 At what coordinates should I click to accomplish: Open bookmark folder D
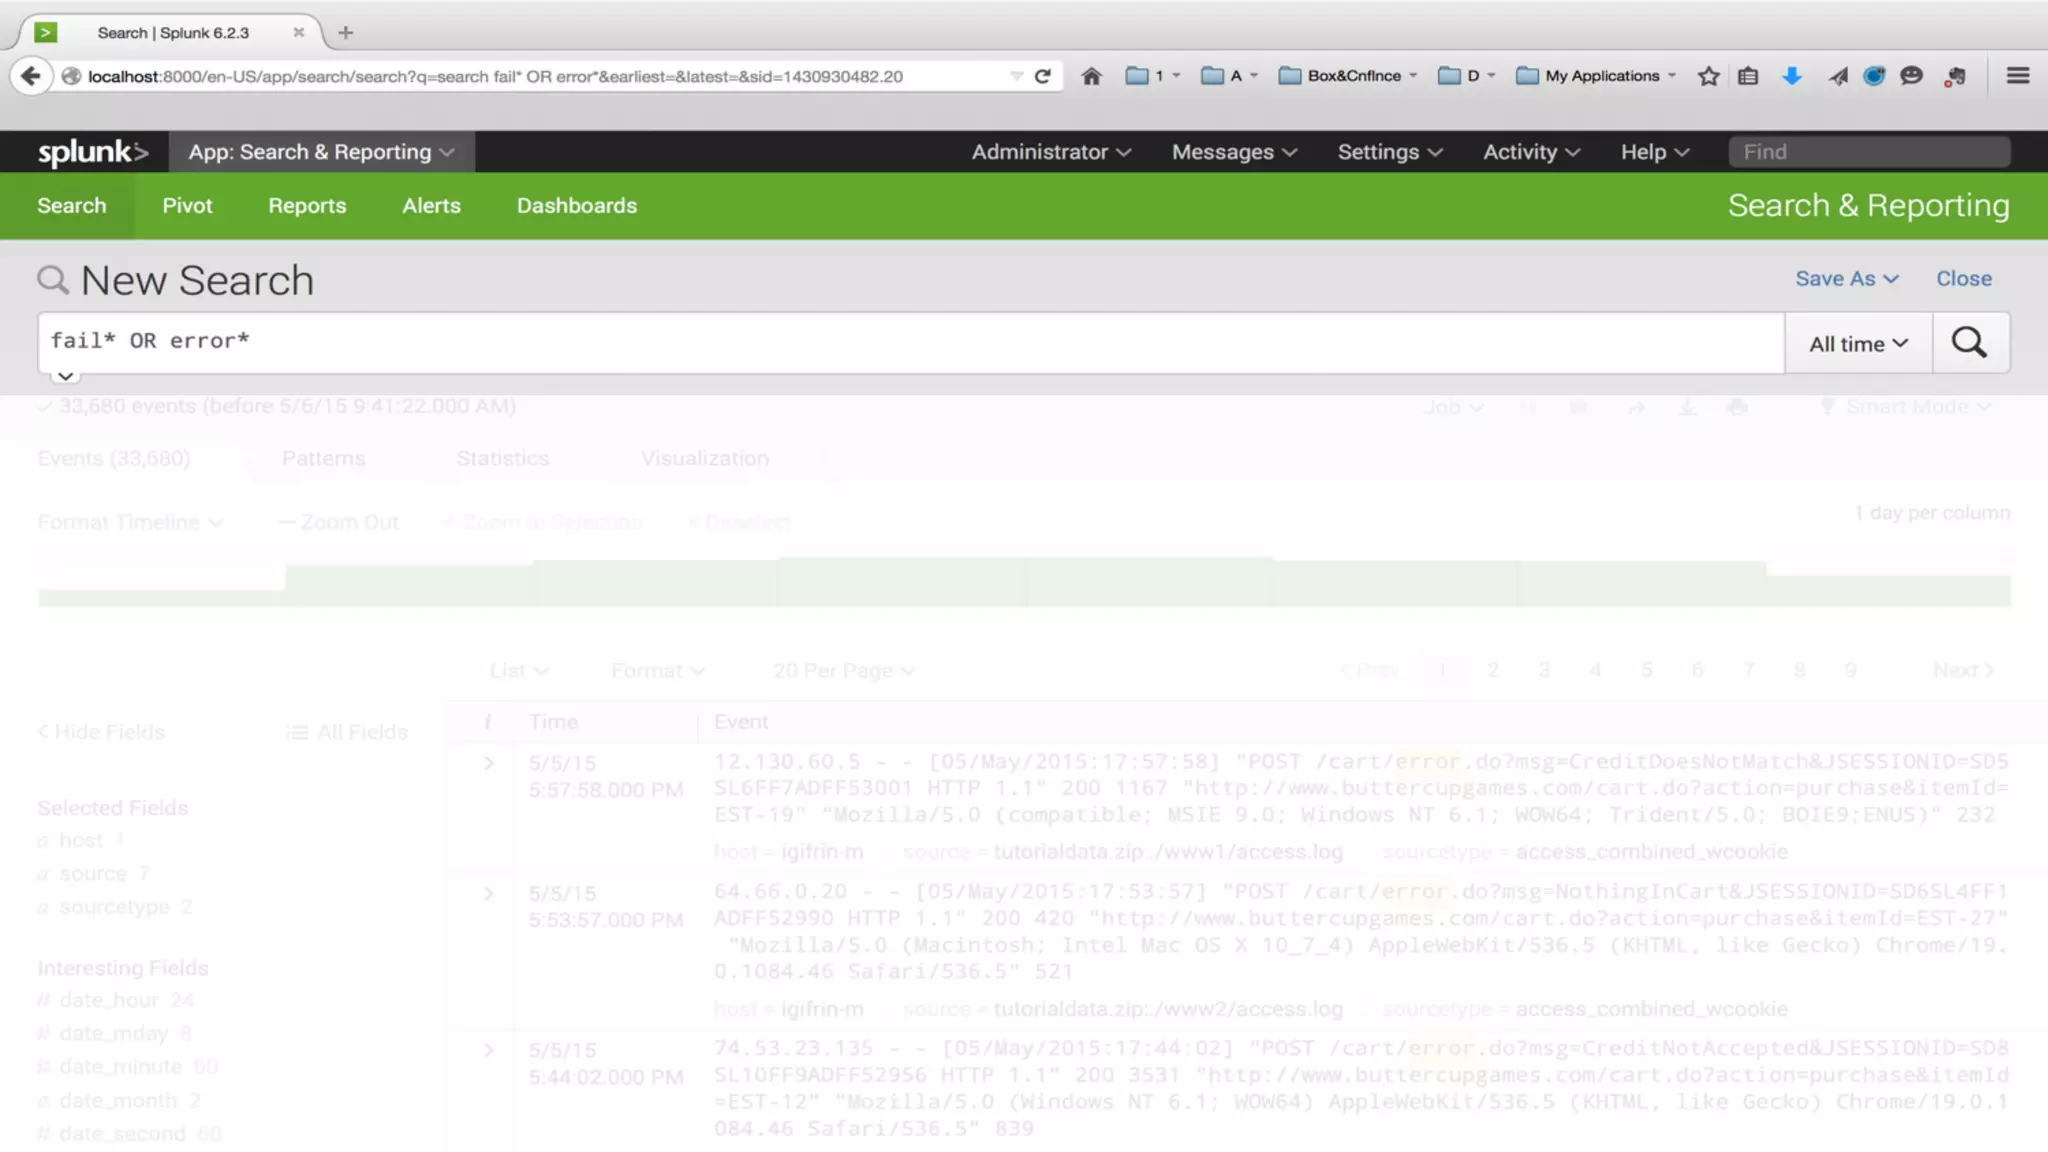click(1466, 76)
